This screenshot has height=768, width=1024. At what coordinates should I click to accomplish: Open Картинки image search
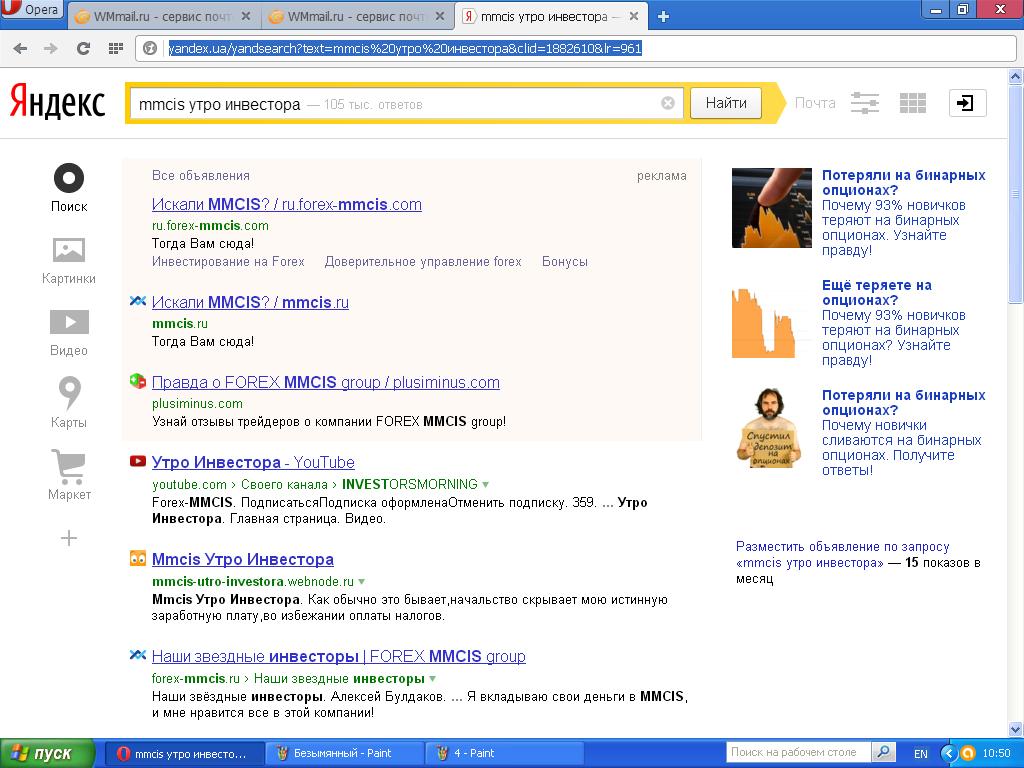coord(69,261)
